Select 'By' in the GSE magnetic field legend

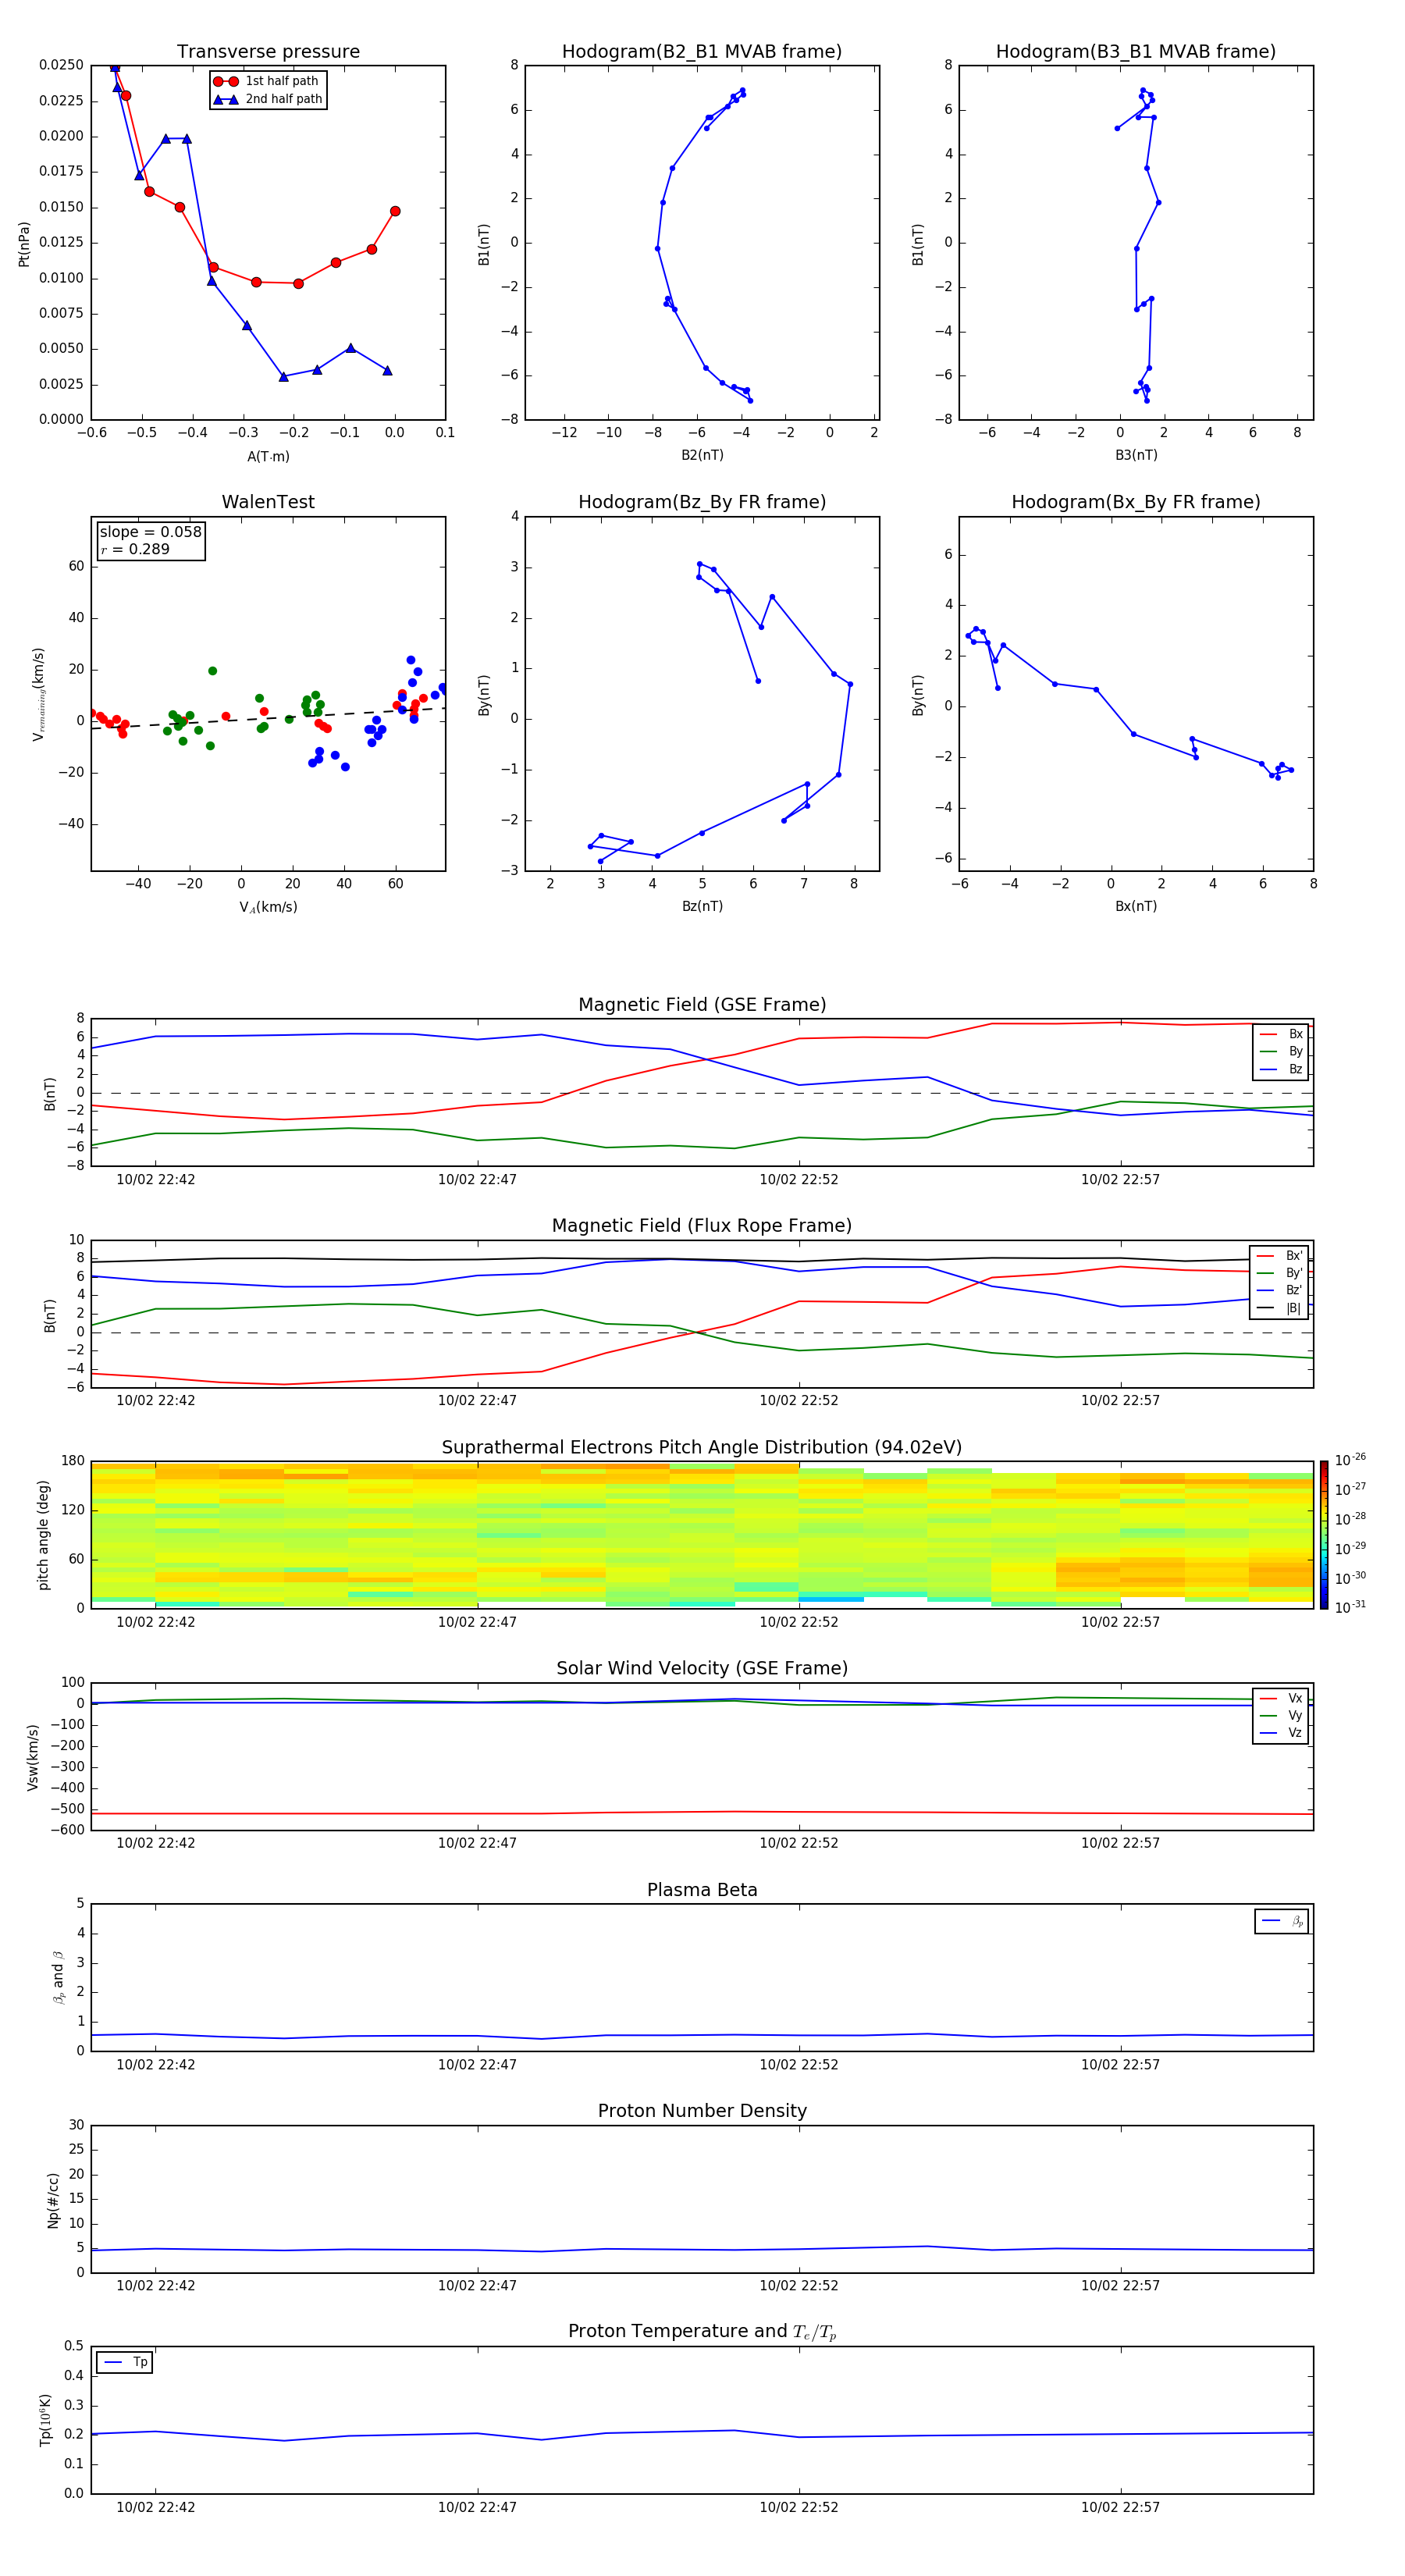coord(1282,1052)
